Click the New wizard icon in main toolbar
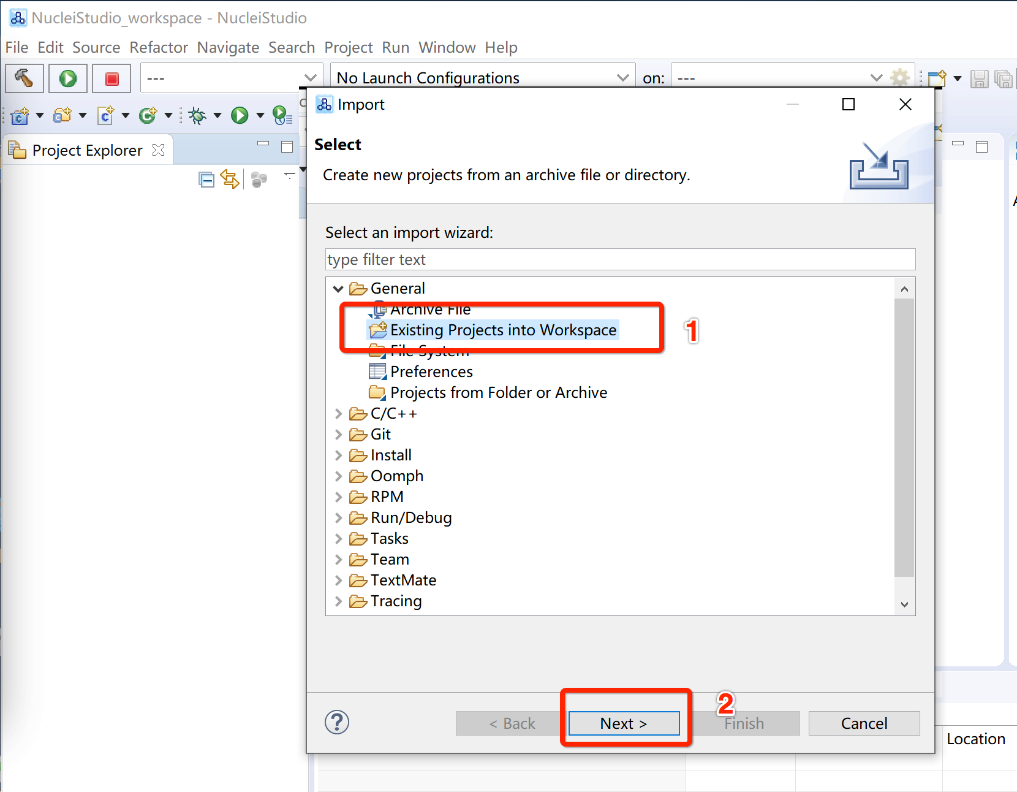Image resolution: width=1017 pixels, height=792 pixels. tap(937, 78)
